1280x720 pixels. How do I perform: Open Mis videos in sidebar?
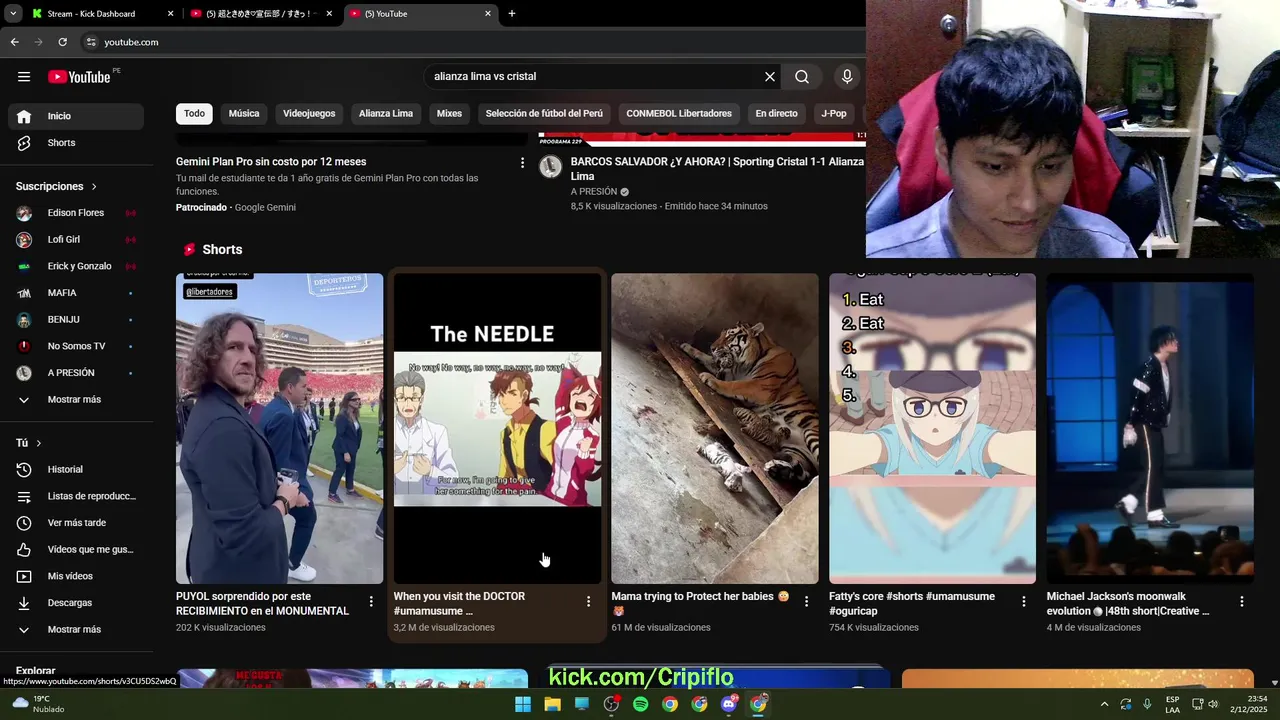tap(76, 576)
